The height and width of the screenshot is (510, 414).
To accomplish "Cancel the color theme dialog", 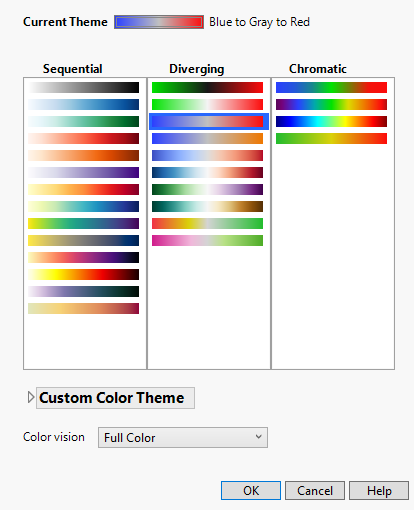I will pyautogui.click(x=315, y=491).
